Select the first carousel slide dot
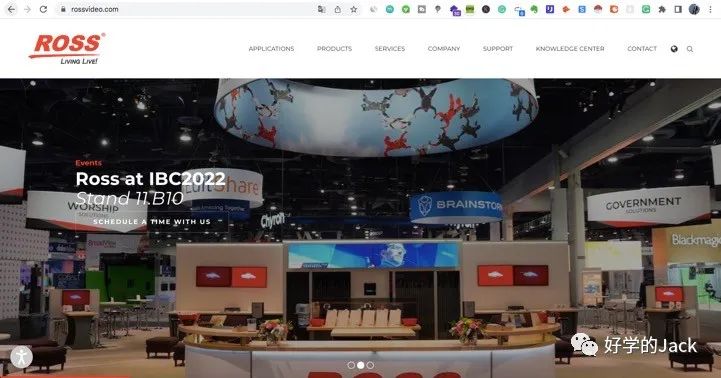Screen dimensions: 721x378 (351, 365)
